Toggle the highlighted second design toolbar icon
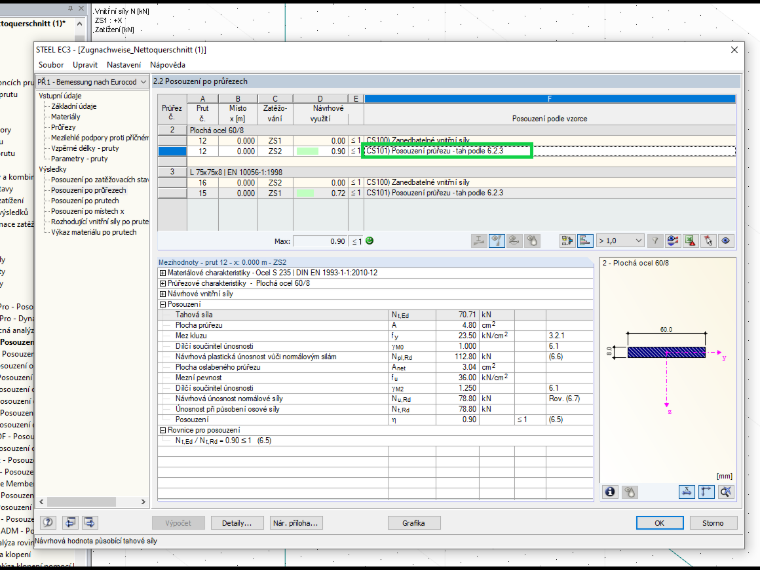The height and width of the screenshot is (570, 760). click(x=497, y=240)
